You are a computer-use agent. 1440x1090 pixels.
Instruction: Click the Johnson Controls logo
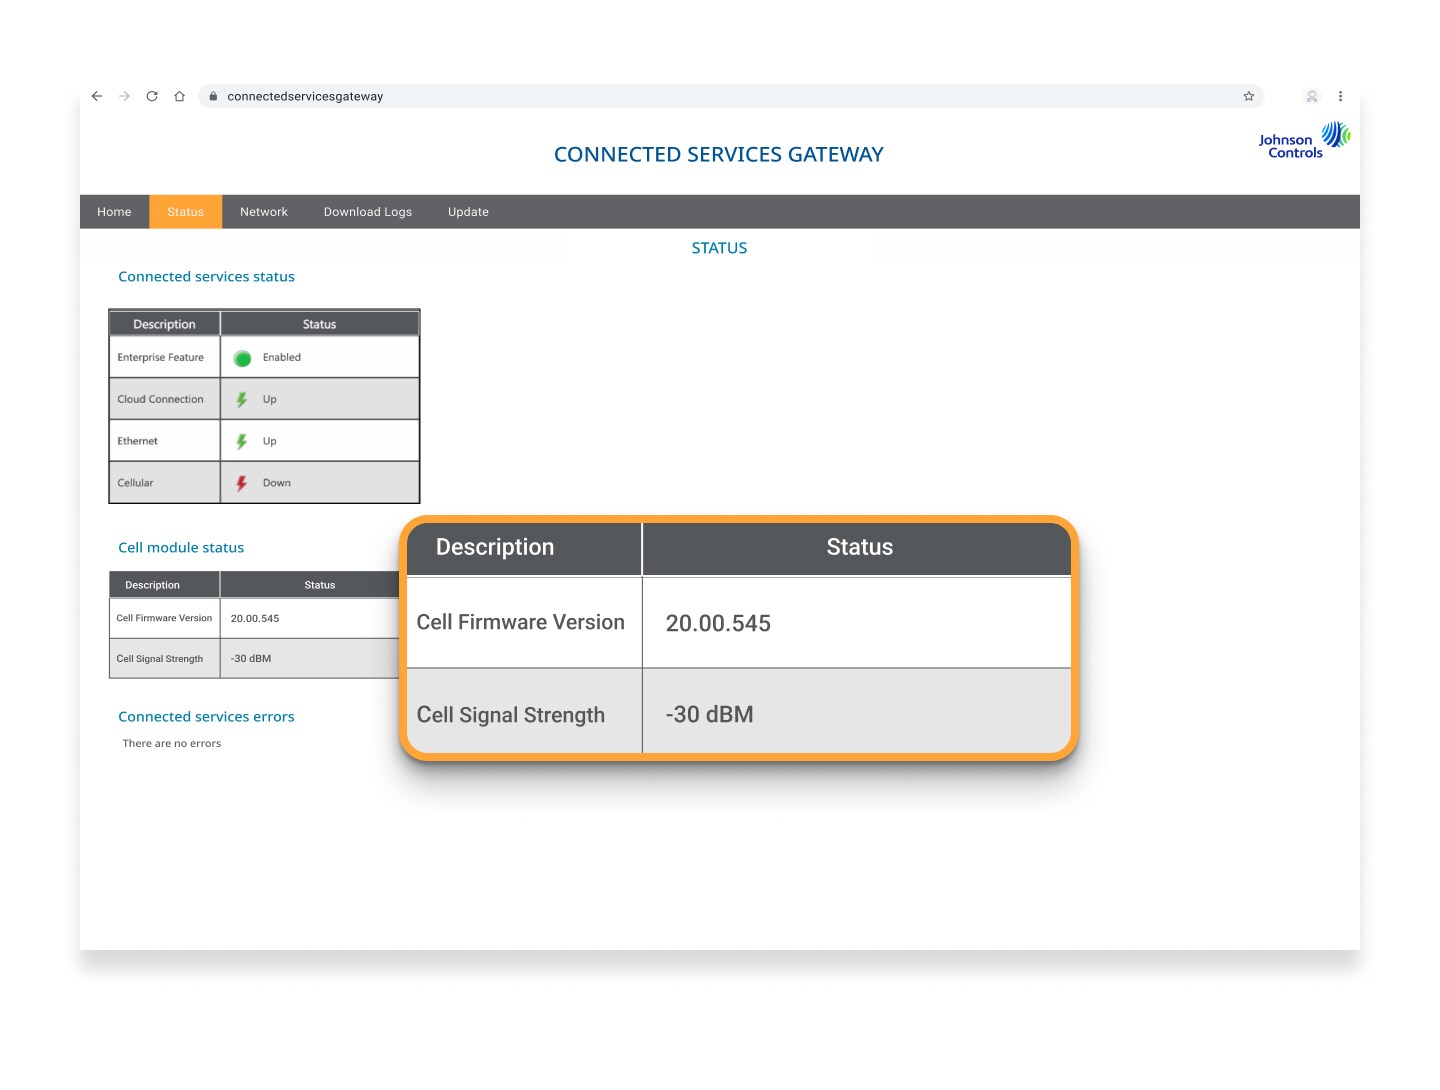click(x=1304, y=141)
